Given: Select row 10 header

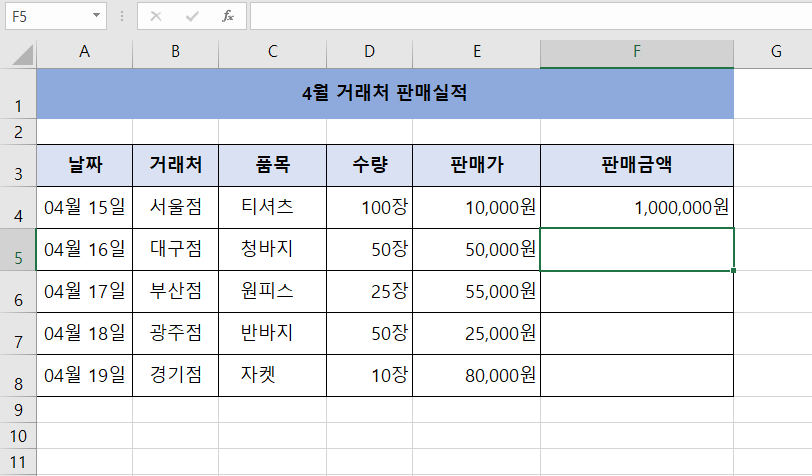Looking at the screenshot, I should (18, 436).
